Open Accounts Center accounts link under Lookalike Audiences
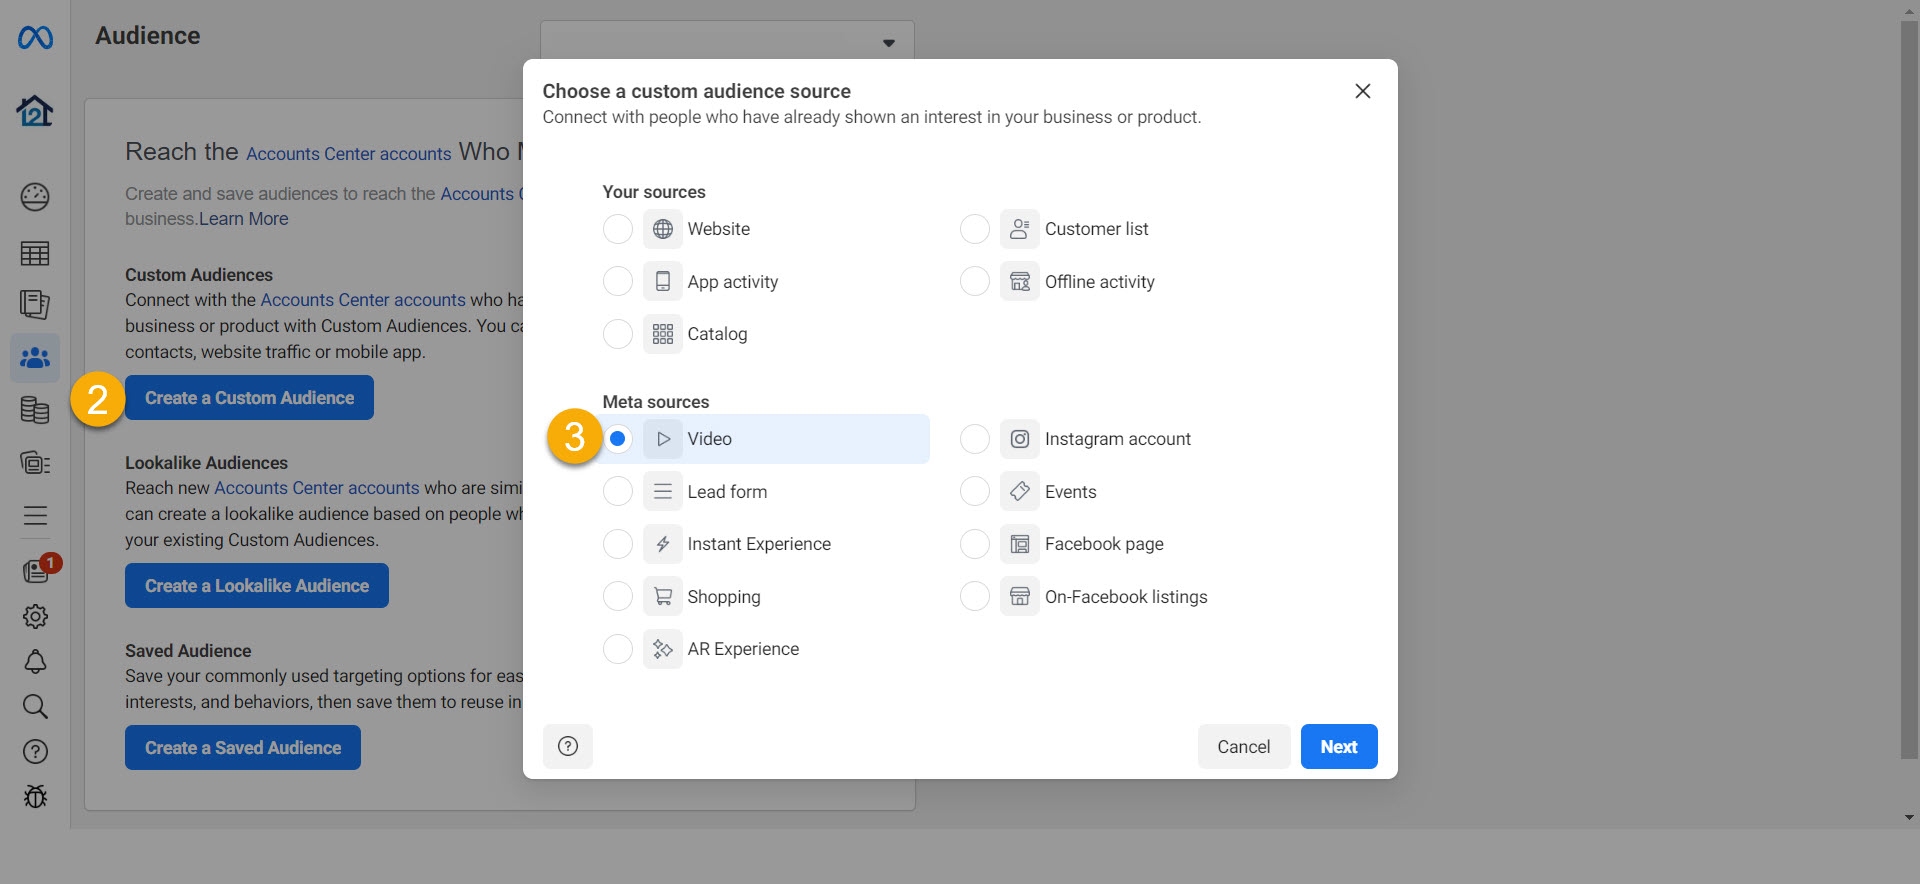1920x884 pixels. point(317,488)
